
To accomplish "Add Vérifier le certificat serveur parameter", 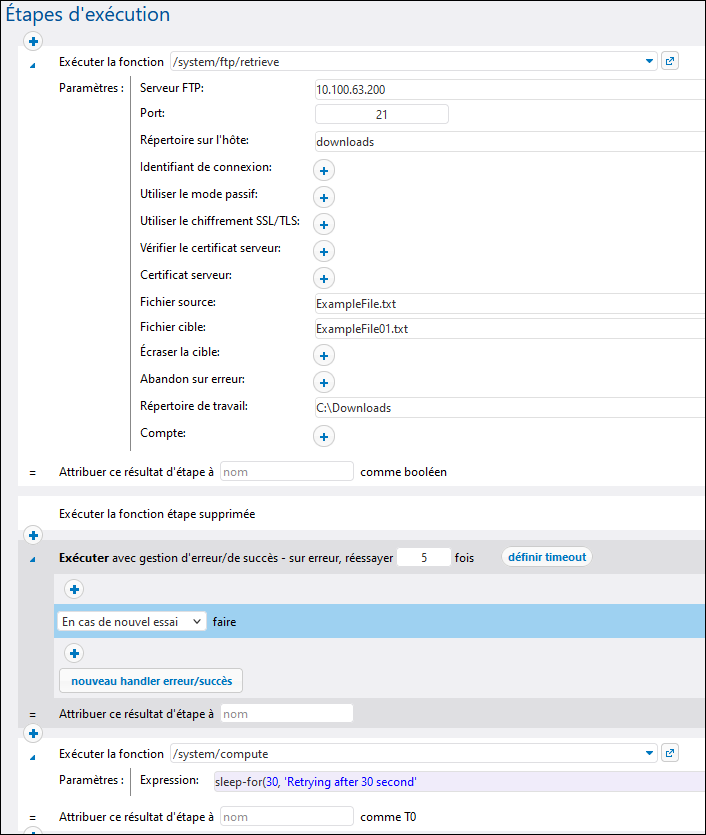I will (325, 251).
